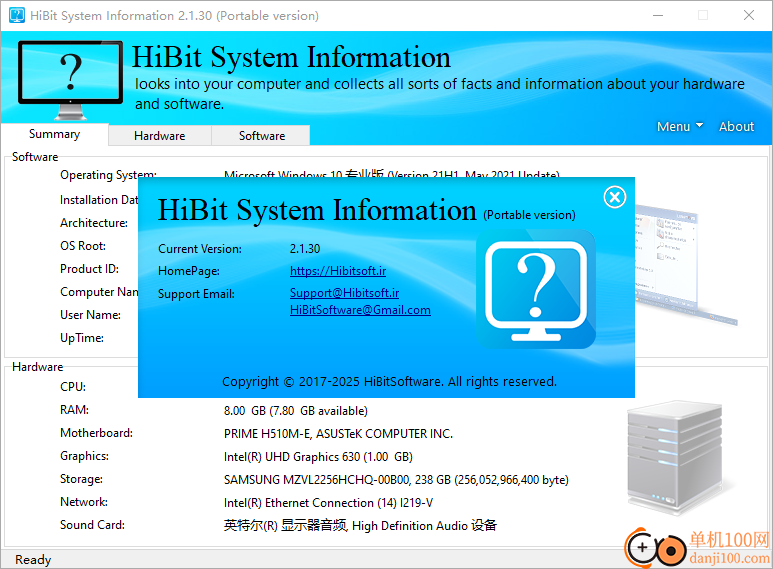This screenshot has height=569, width=773.
Task: Click the CPU label
Action: [73, 387]
